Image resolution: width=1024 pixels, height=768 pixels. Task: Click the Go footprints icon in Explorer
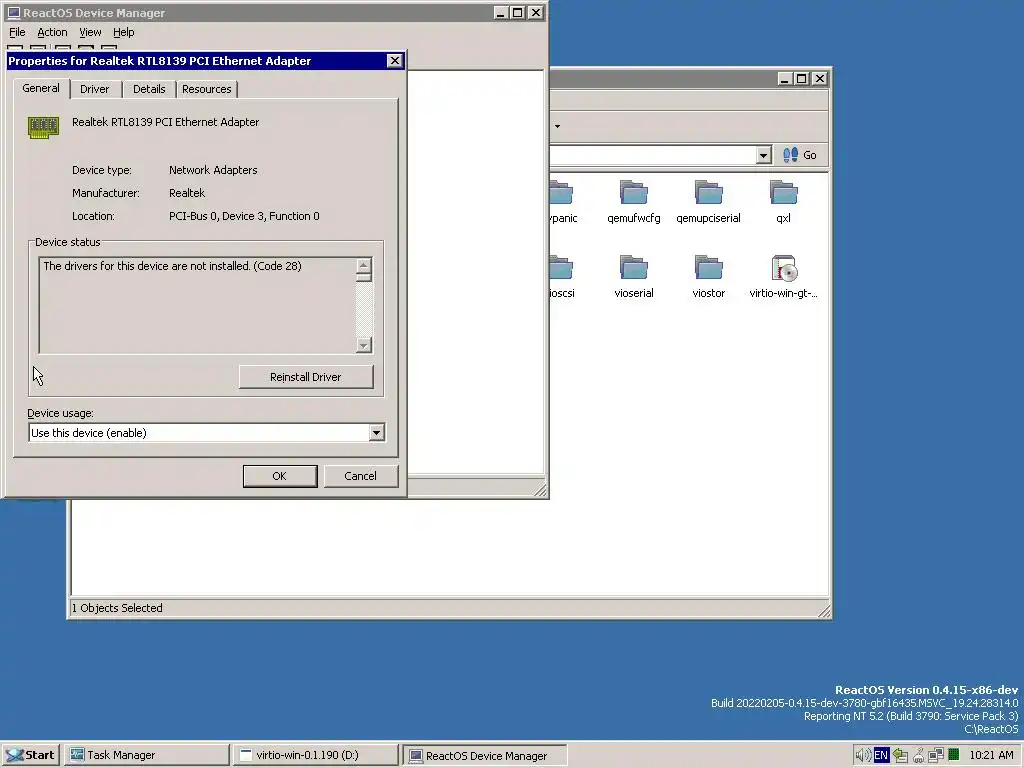click(790, 155)
